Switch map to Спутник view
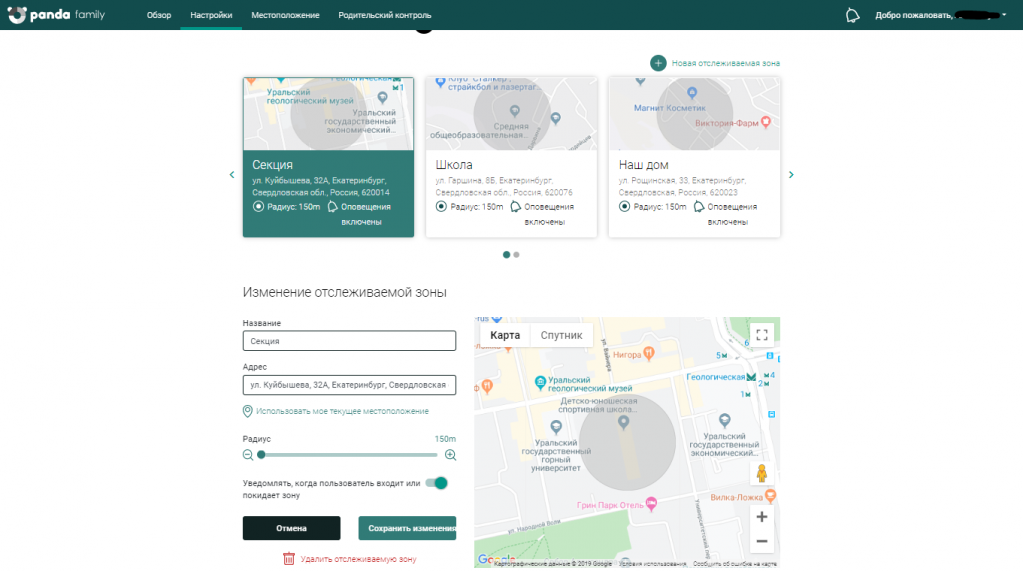 click(x=561, y=335)
